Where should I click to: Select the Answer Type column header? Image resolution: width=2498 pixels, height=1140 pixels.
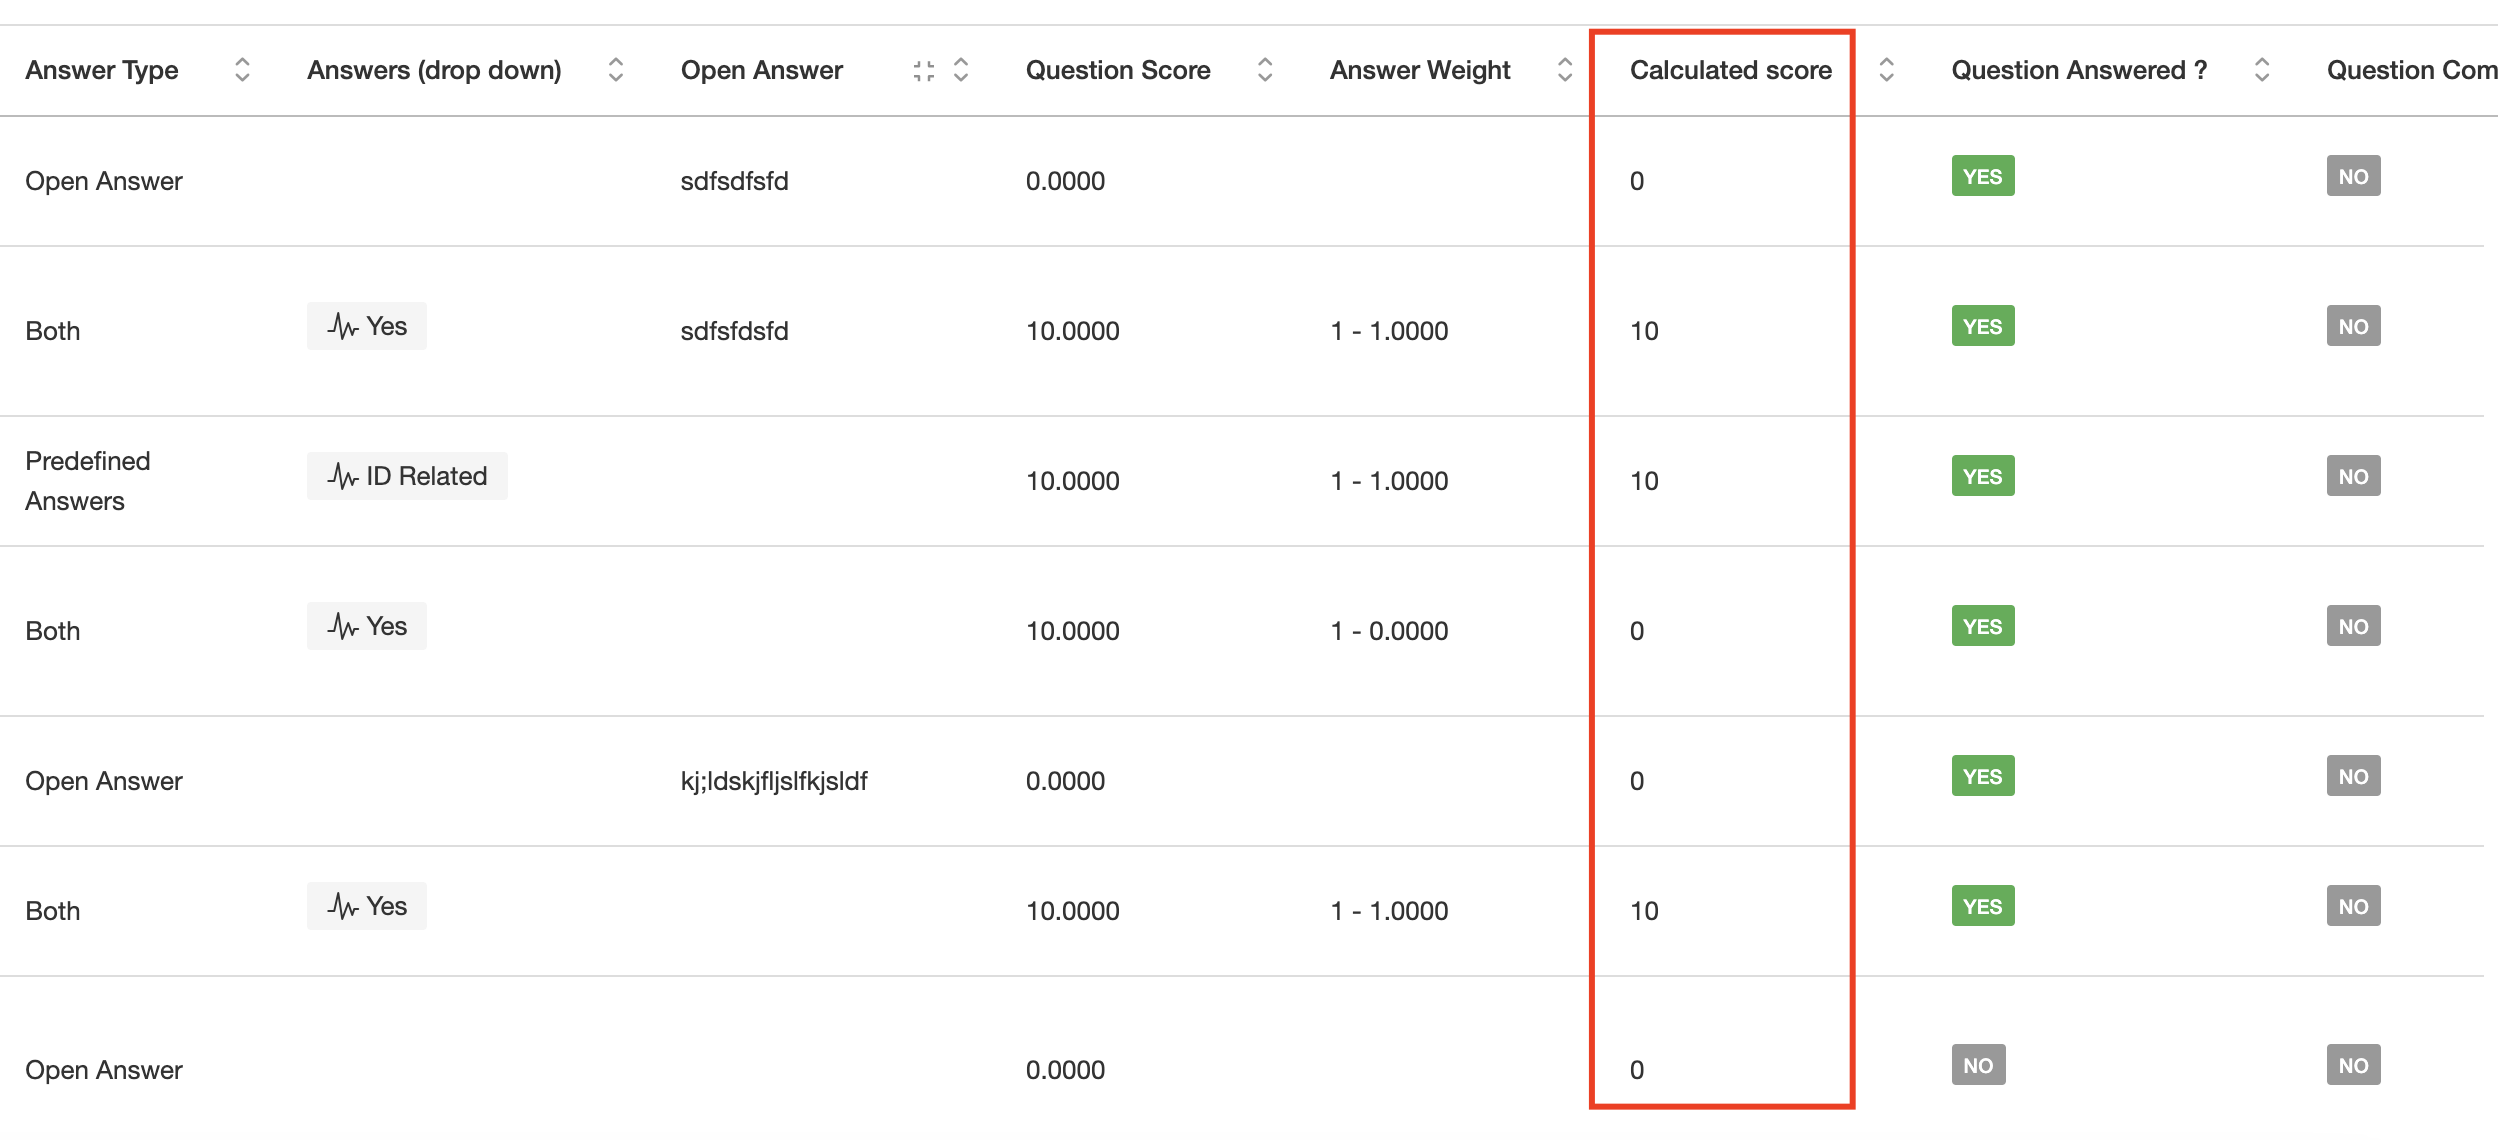[x=102, y=70]
